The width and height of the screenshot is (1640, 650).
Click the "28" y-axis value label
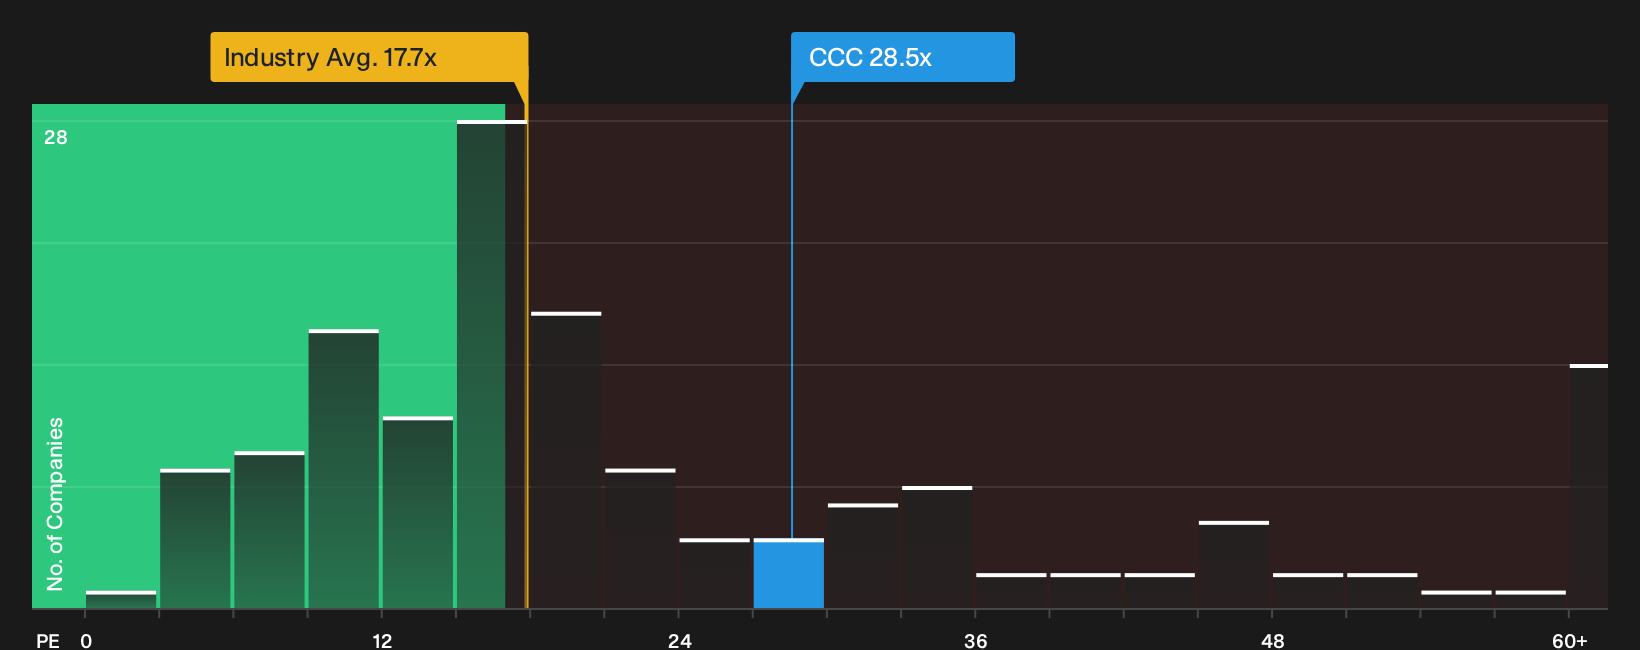(x=56, y=137)
